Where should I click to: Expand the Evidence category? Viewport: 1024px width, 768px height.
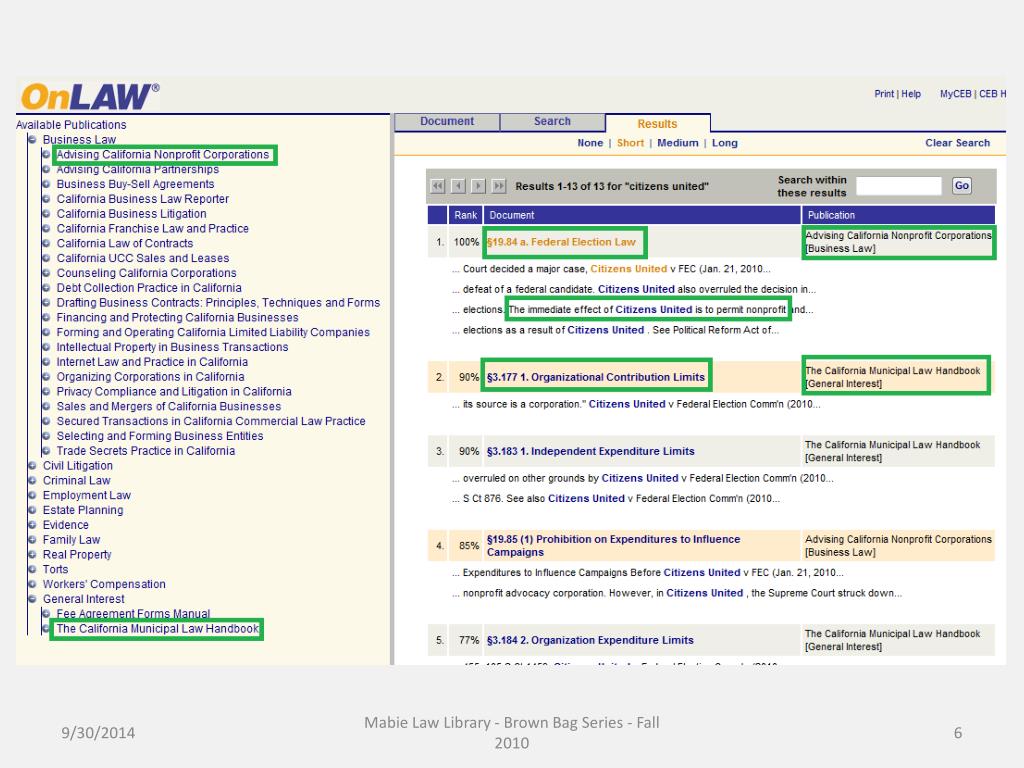tap(32, 525)
